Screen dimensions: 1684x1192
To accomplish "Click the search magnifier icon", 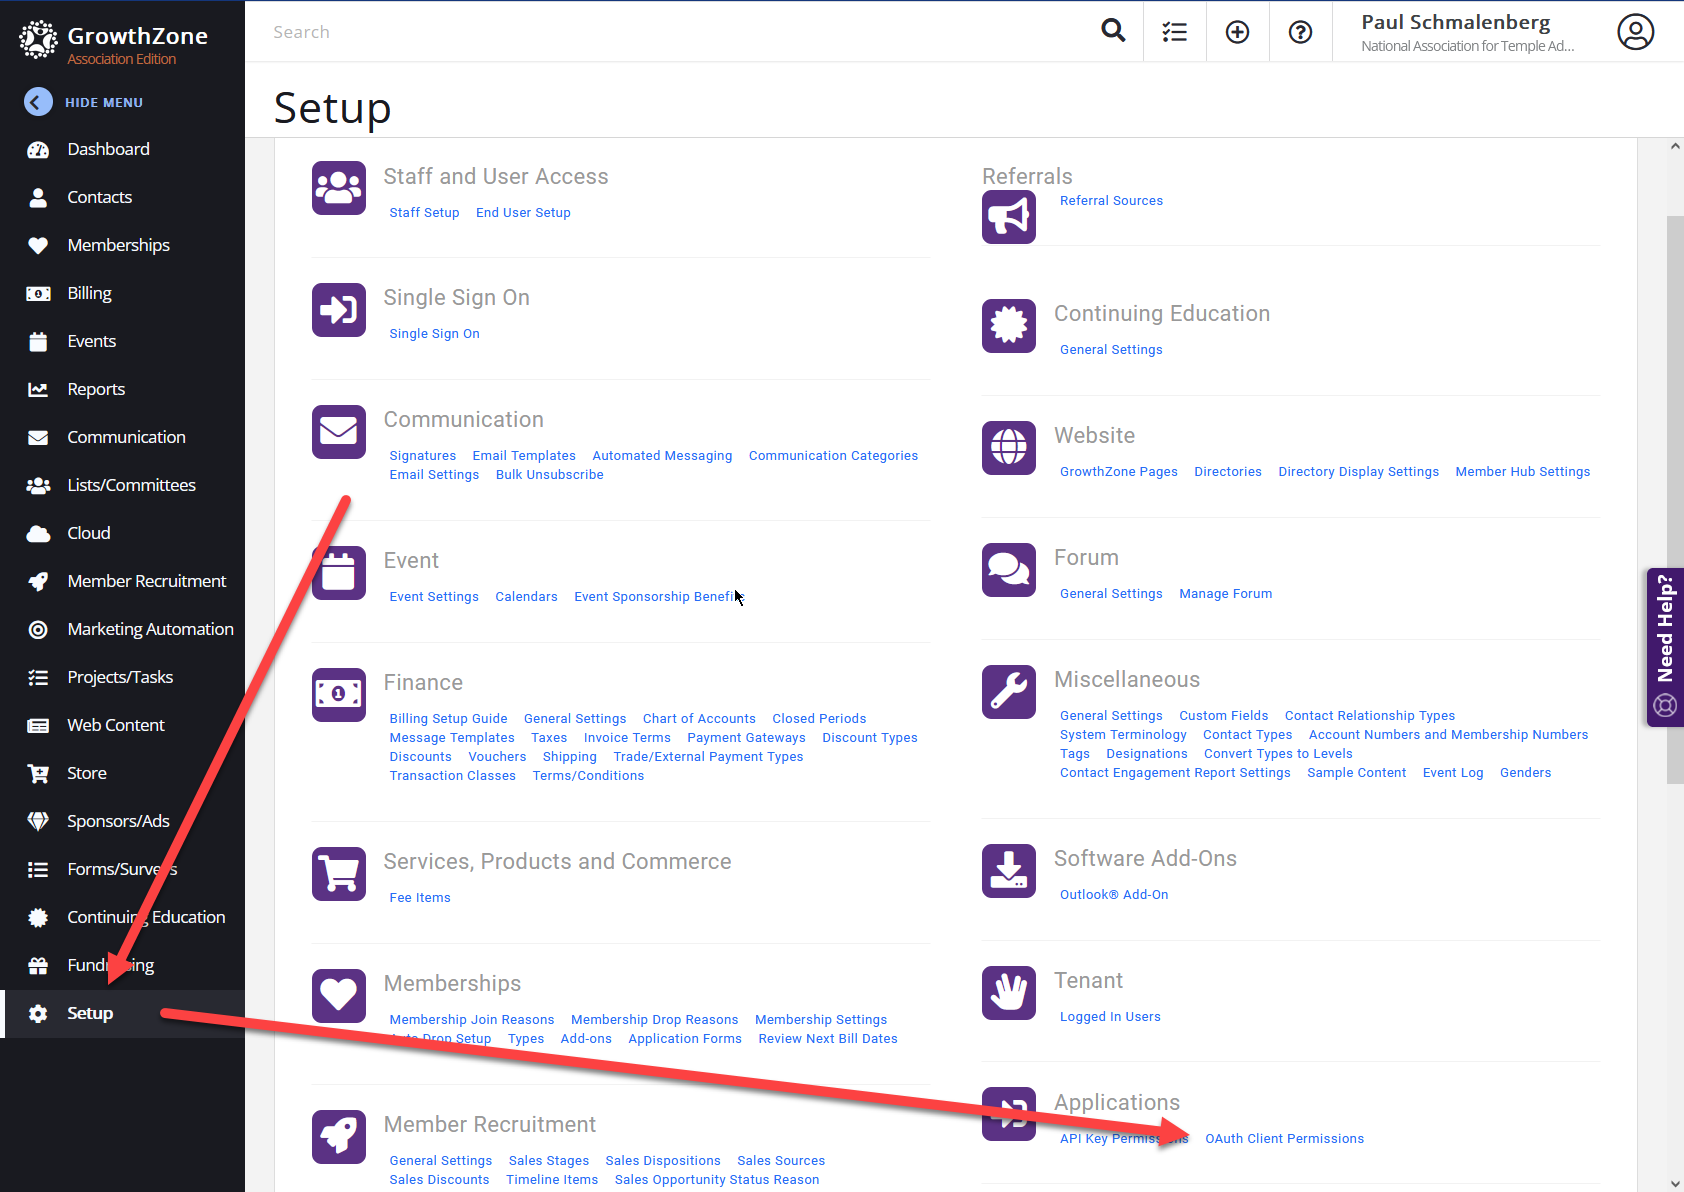I will [x=1113, y=31].
